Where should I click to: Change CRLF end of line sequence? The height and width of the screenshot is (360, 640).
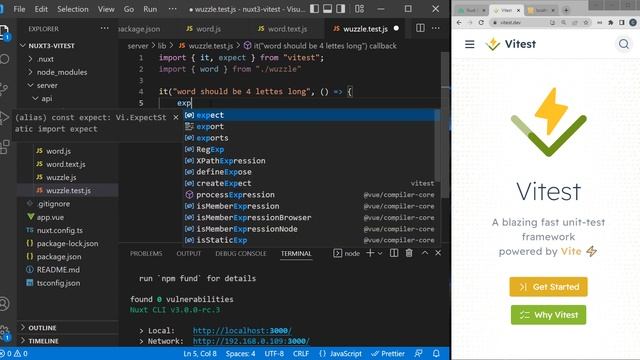coord(301,353)
